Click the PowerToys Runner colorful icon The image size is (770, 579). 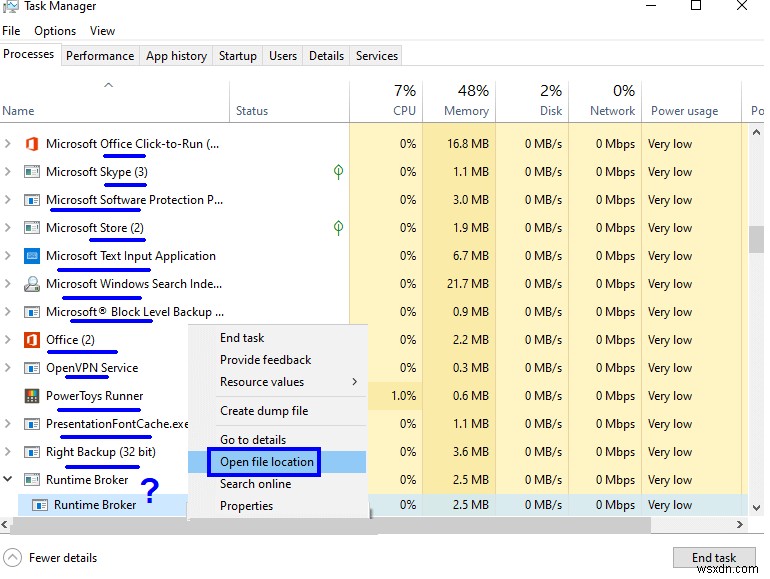coord(31,396)
